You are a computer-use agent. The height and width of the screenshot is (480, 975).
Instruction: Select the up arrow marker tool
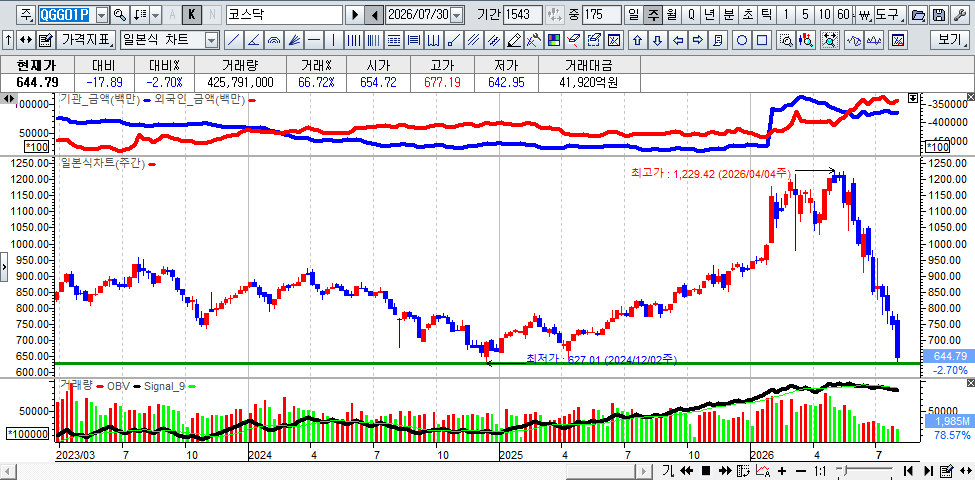click(x=637, y=40)
